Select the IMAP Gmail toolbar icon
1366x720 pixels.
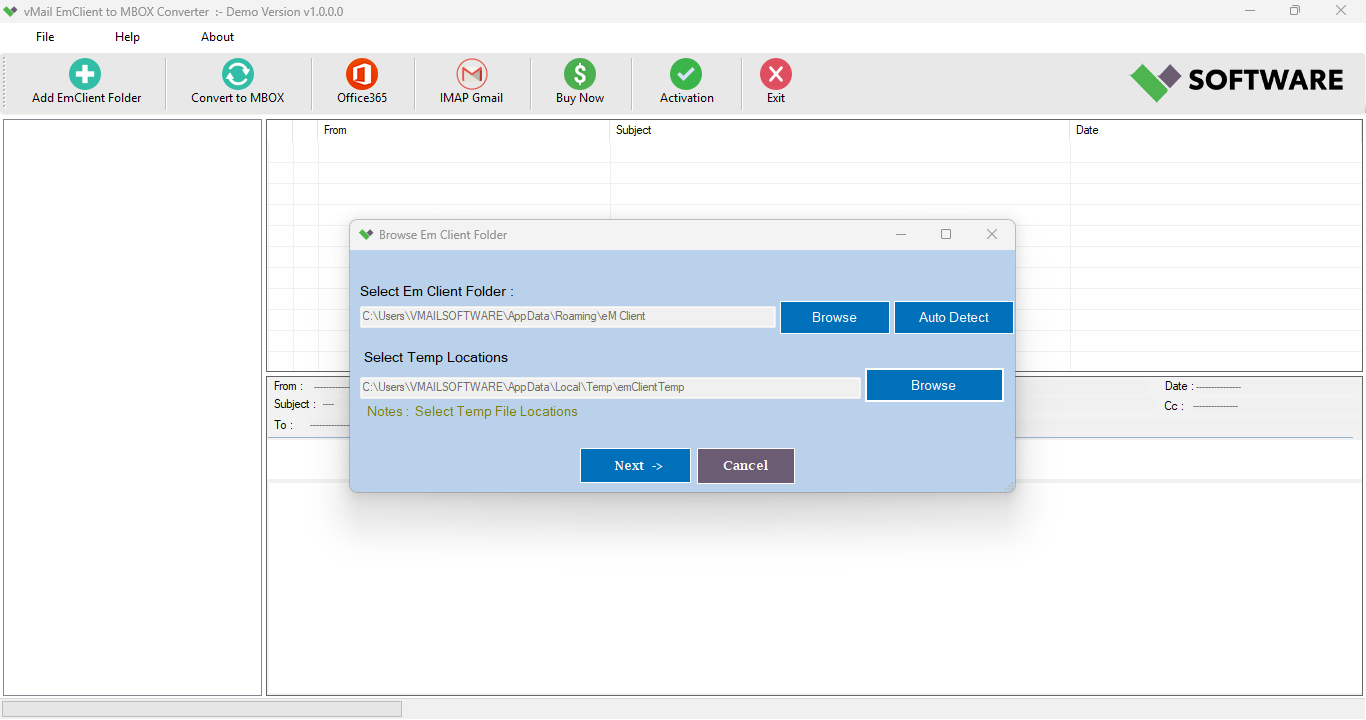[472, 74]
